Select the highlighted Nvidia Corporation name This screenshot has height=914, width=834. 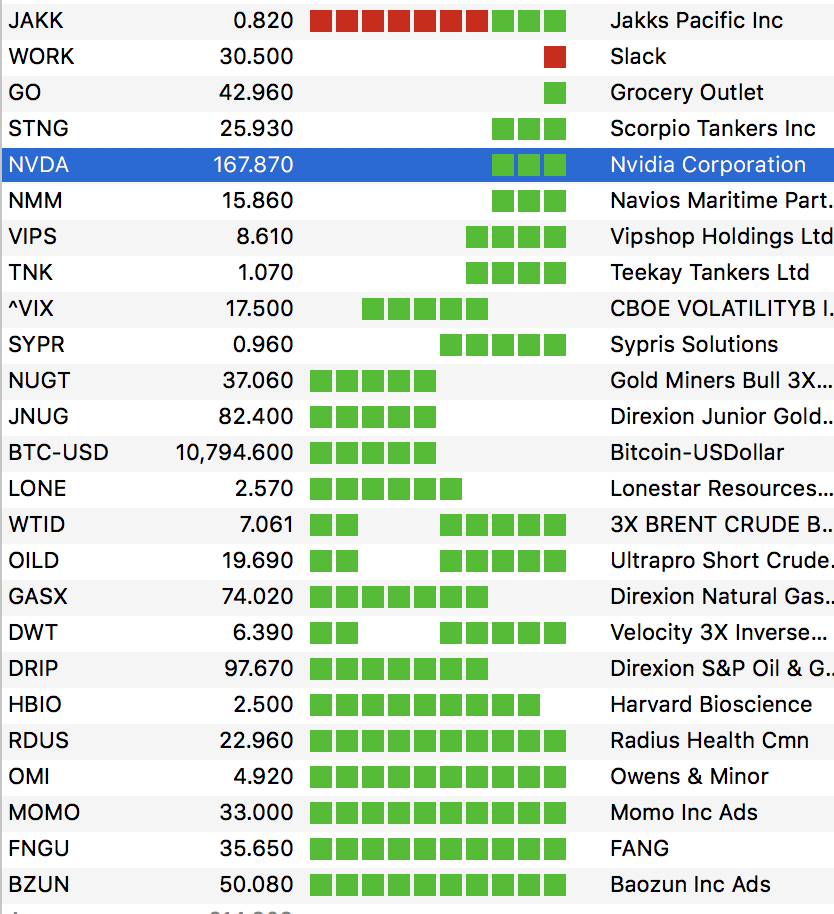pos(708,165)
